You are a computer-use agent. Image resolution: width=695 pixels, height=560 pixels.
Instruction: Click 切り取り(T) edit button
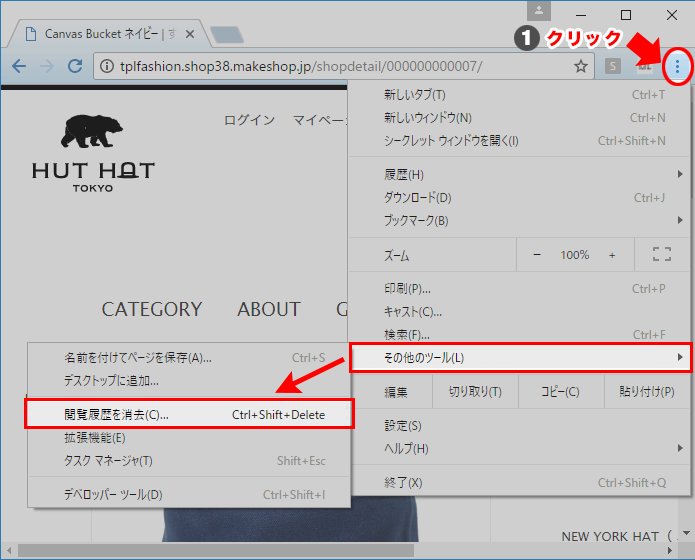[475, 392]
